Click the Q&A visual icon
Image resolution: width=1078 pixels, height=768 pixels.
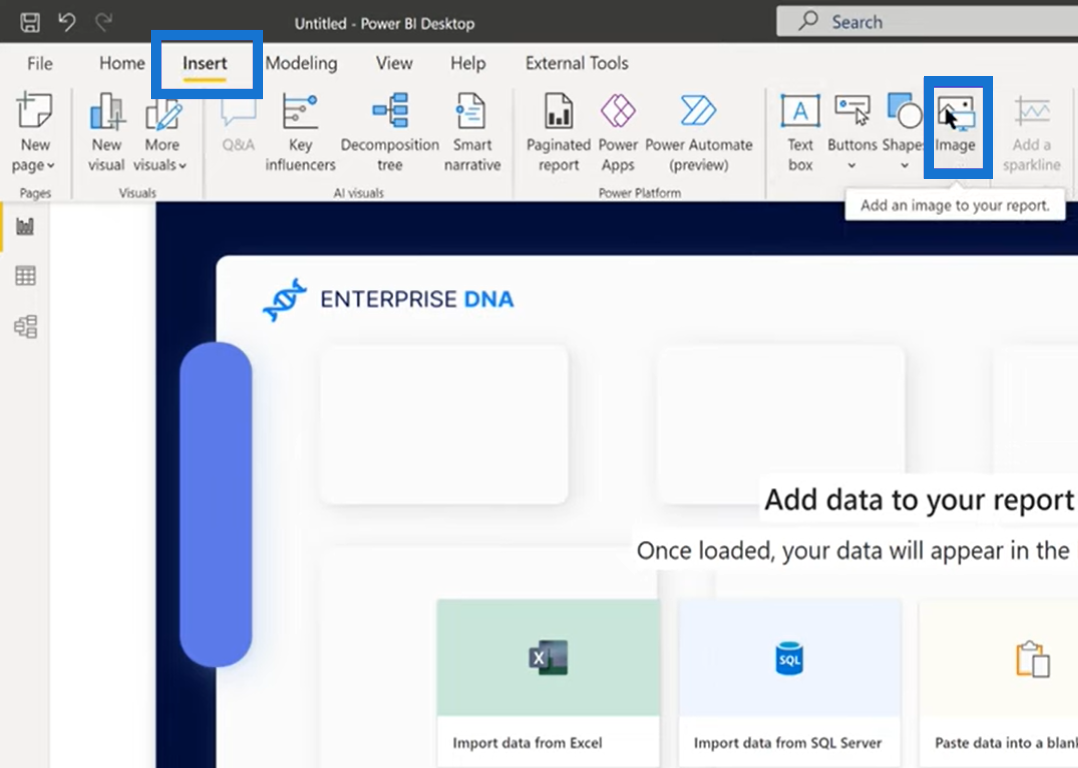pos(239,126)
